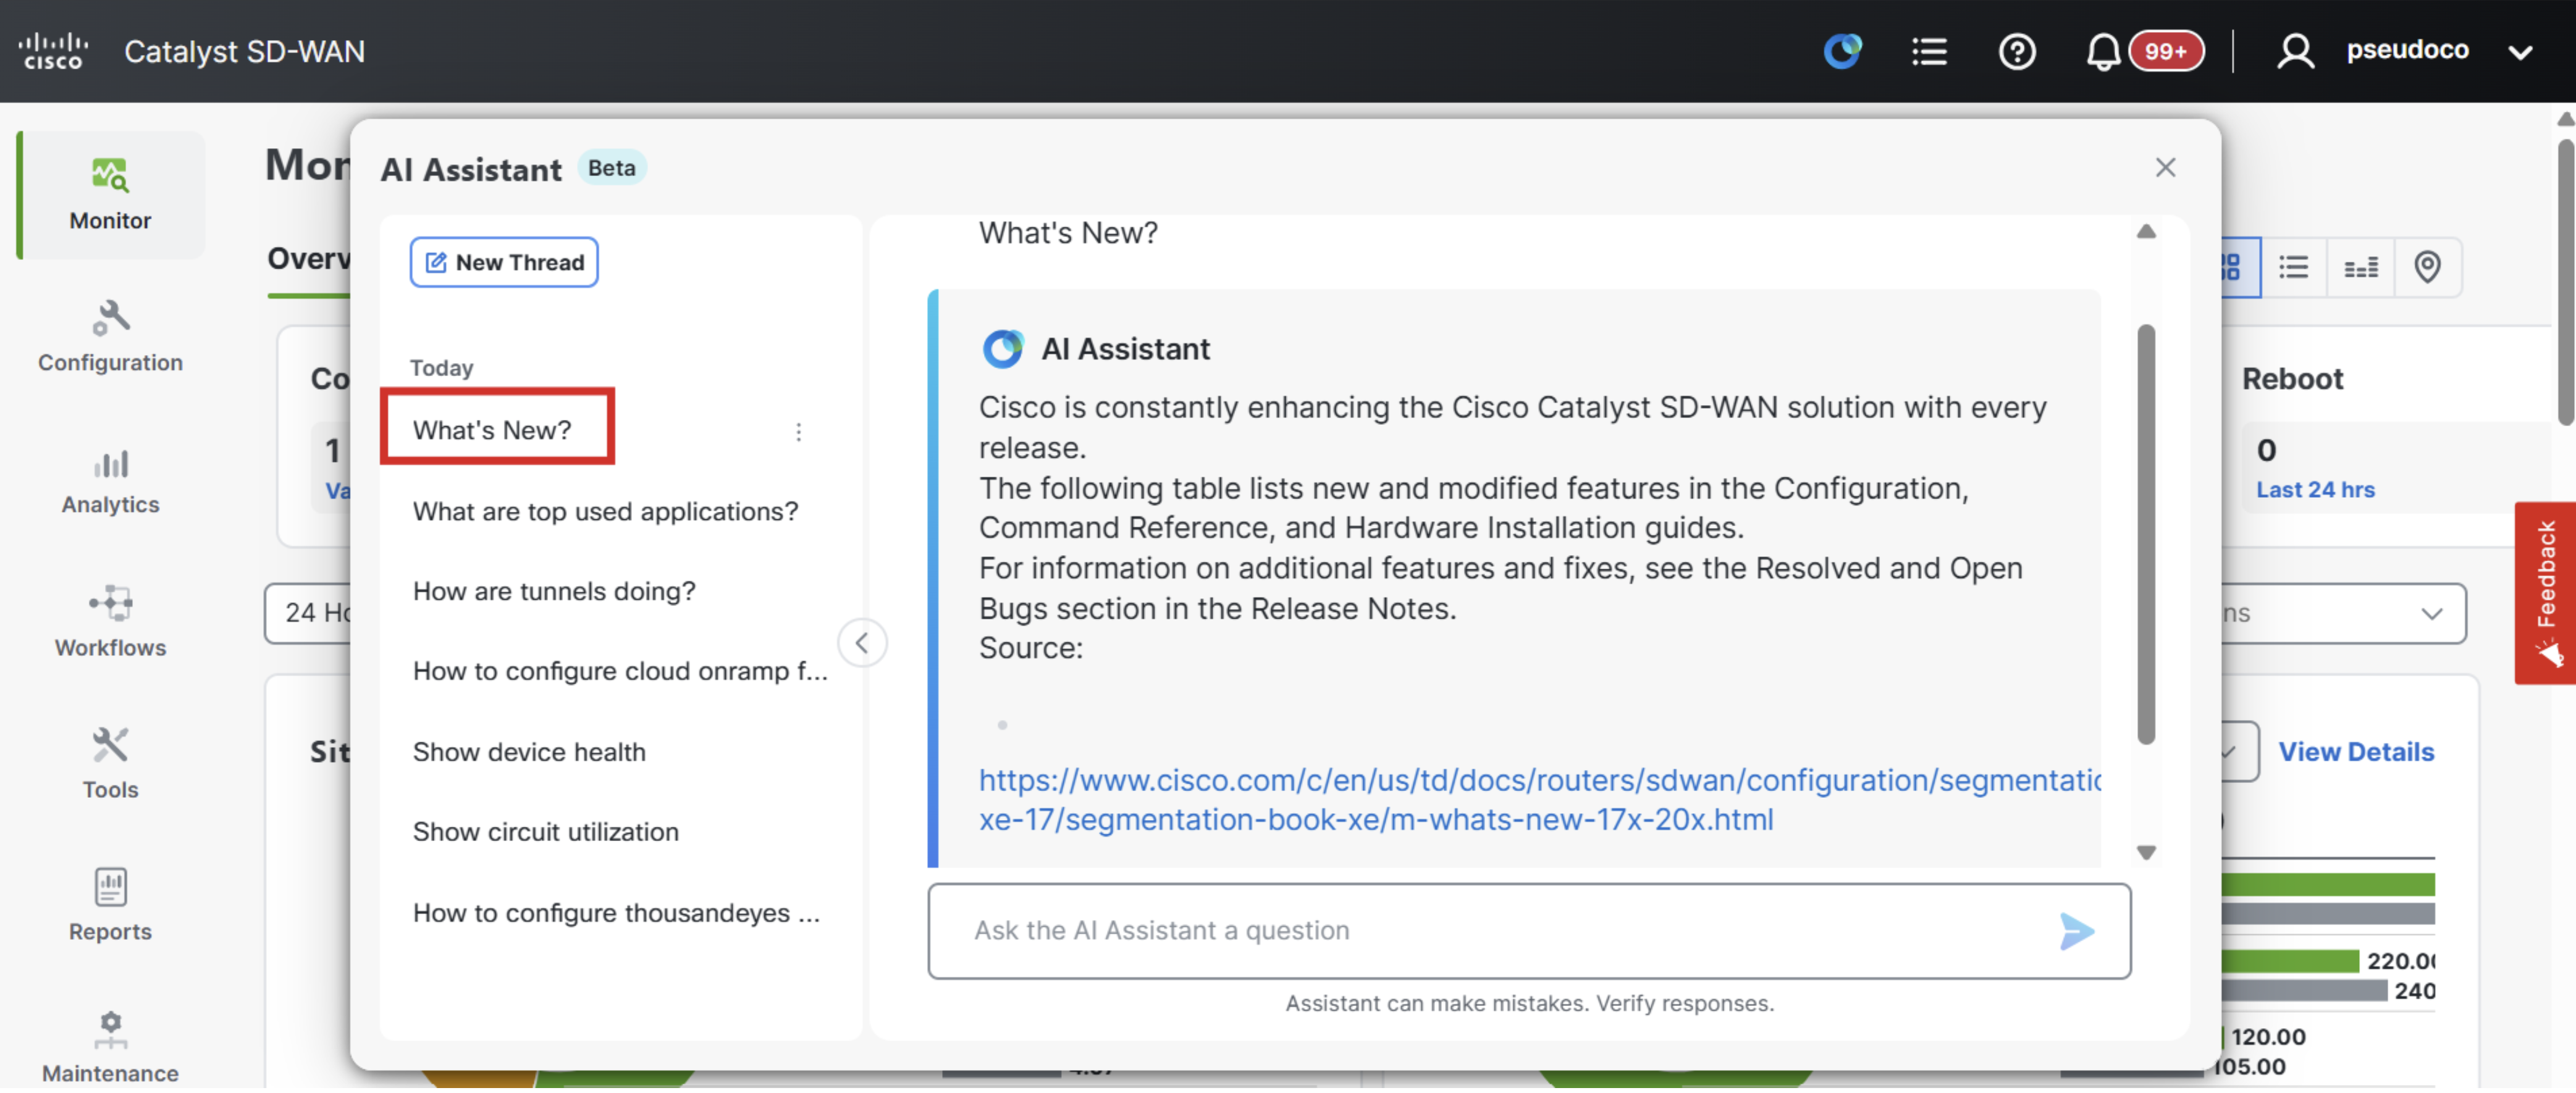Click the user profile avatar icon
Viewport: 2576px width, 1093px height.
pyautogui.click(x=2296, y=51)
